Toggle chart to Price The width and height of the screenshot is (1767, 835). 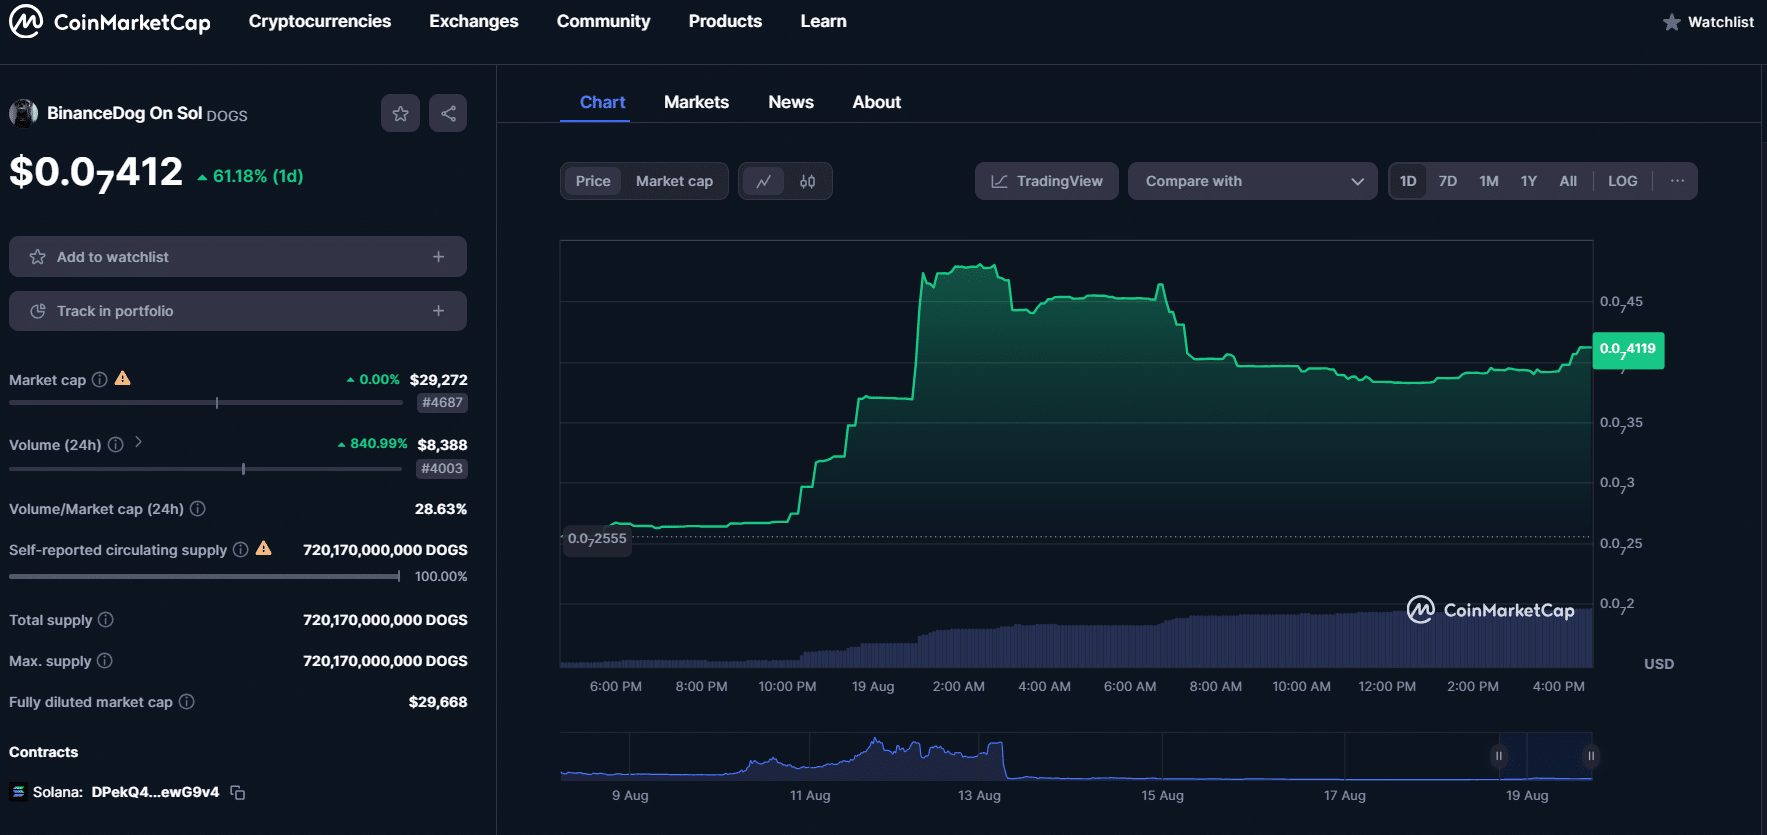pyautogui.click(x=593, y=181)
